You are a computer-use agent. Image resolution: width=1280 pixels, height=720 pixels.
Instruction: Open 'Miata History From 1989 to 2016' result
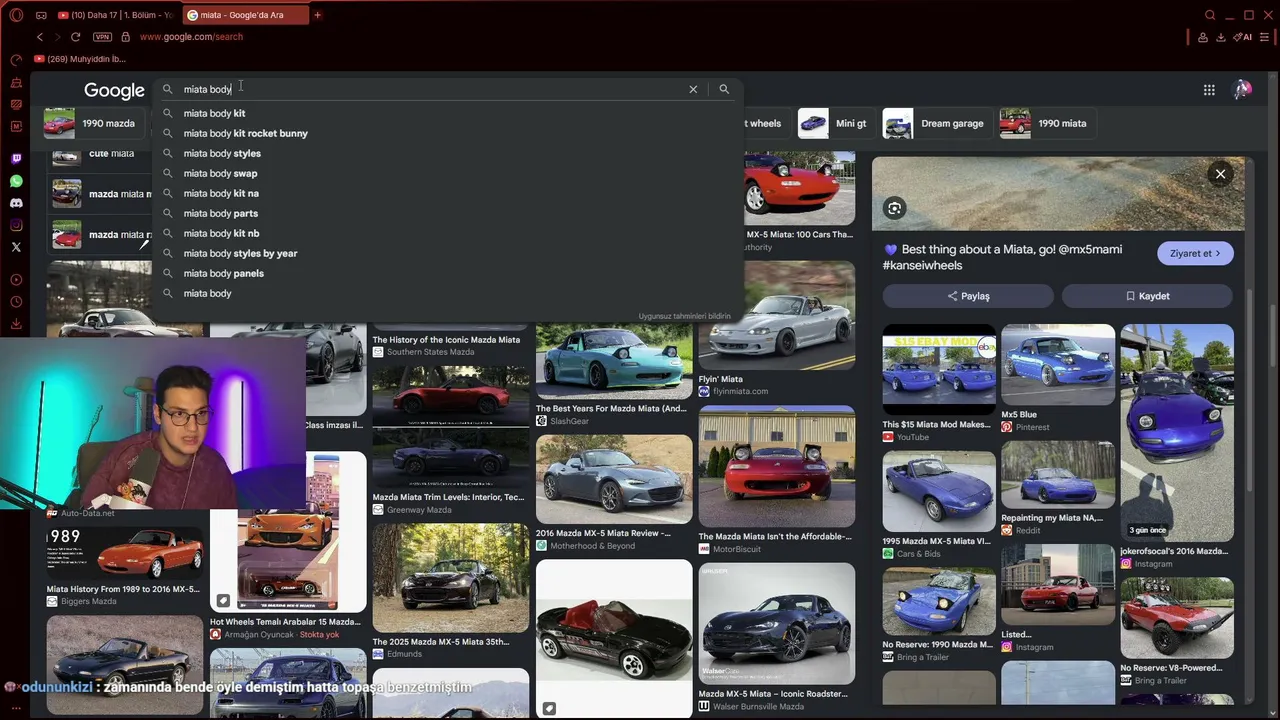click(x=125, y=551)
